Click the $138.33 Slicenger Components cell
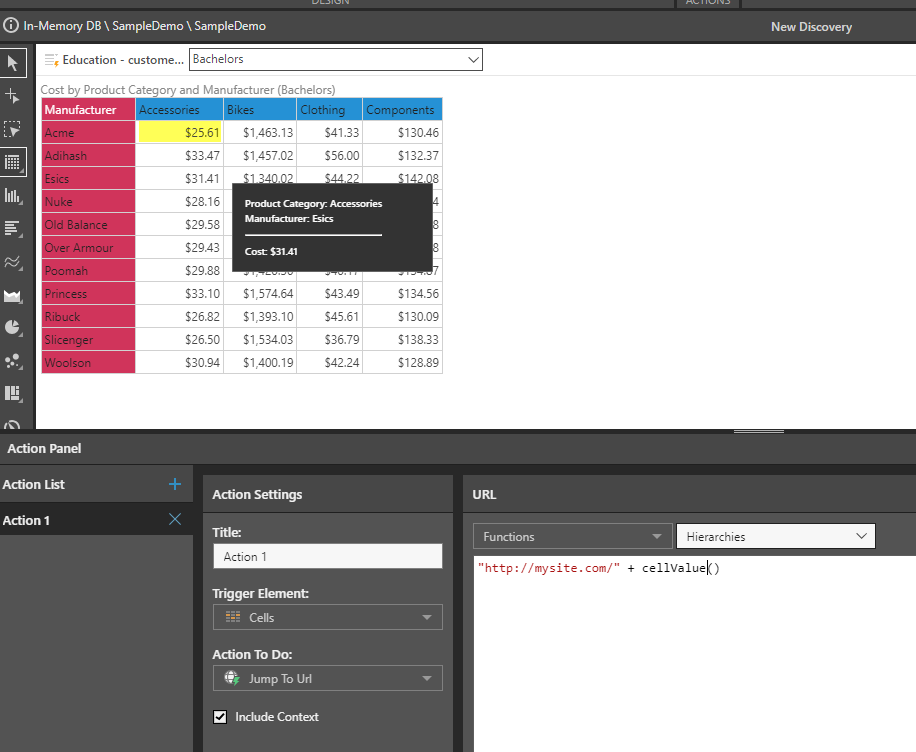Screen dimensions: 916x752 (x=403, y=339)
